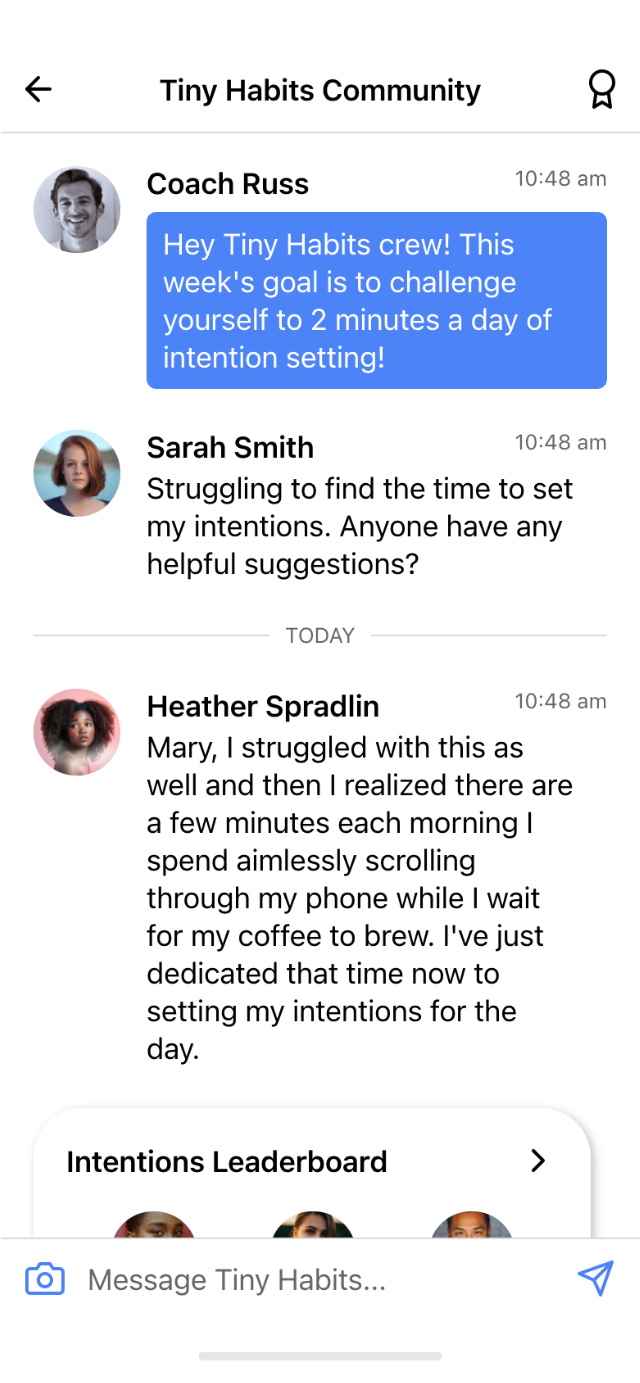Image resolution: width=640 pixels, height=1383 pixels.
Task: Tap the middle leaderboard avatar
Action: (x=313, y=1225)
